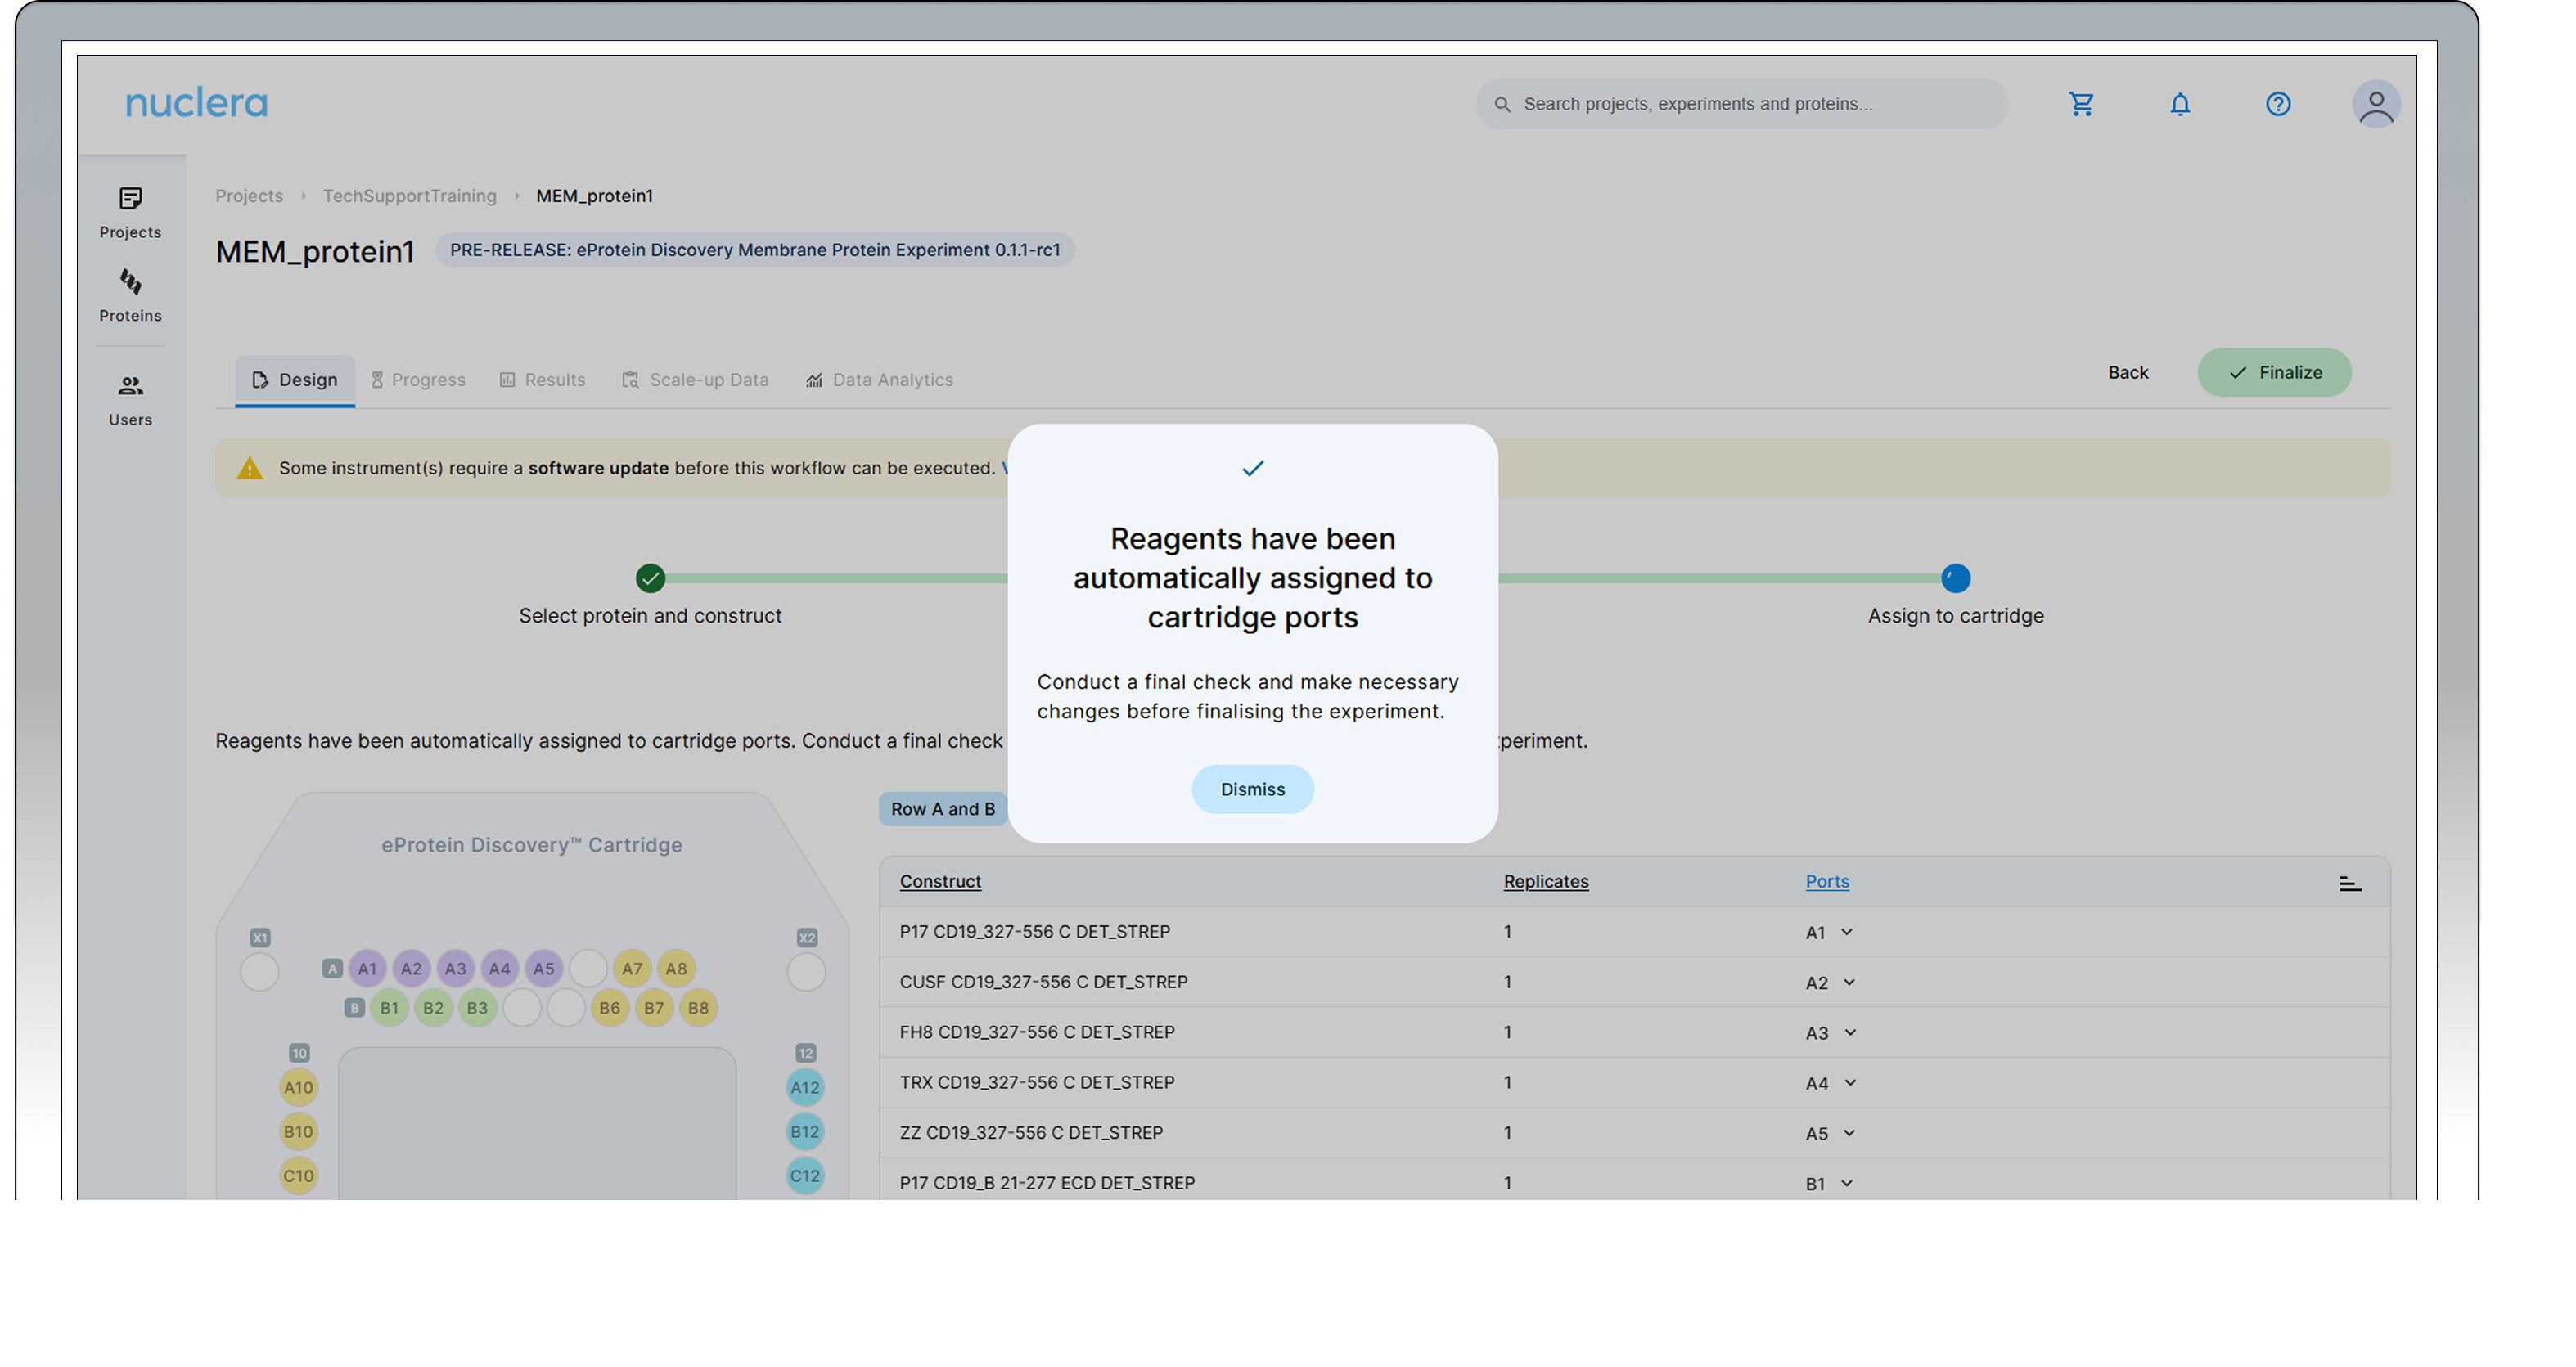Select cartridge port A12
Screen dimensions: 2576x1367
coord(805,1087)
